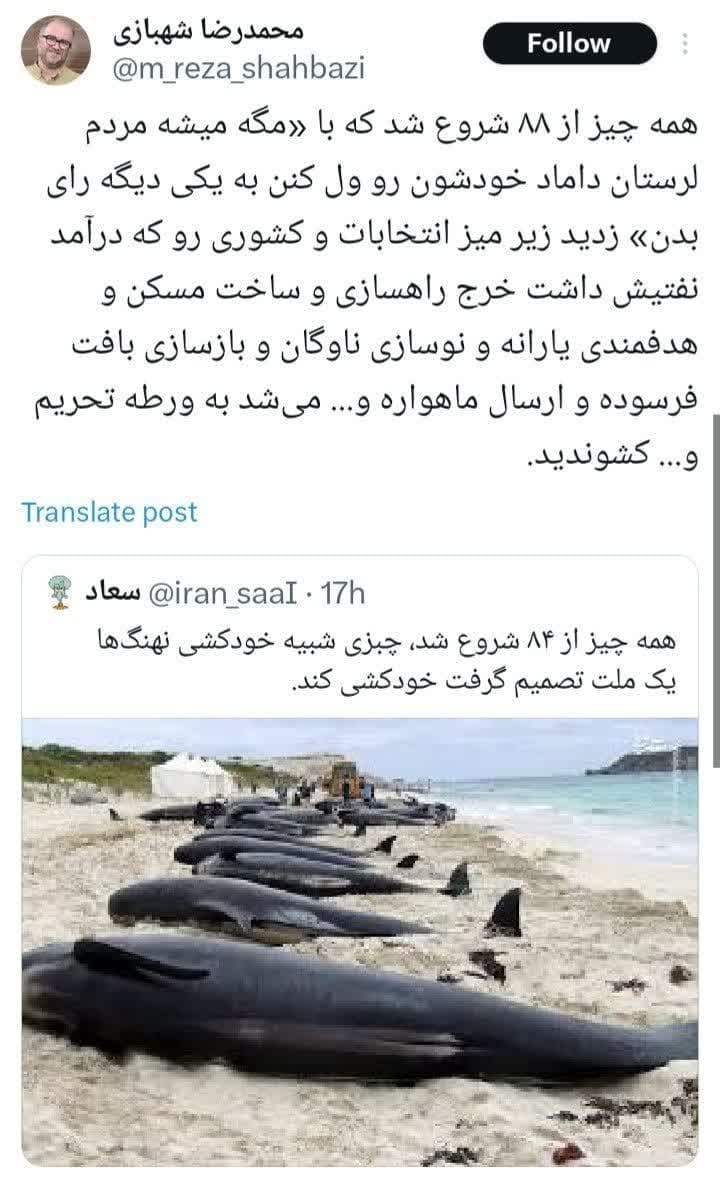Open the quoted user's Squidward avatar
The width and height of the screenshot is (720, 1183).
59,592
